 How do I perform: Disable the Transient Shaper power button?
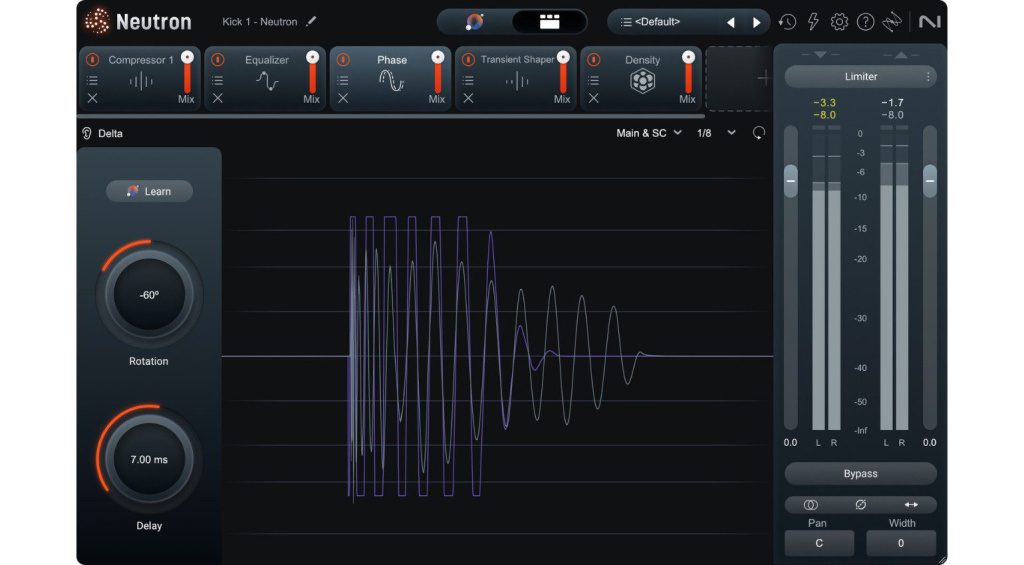click(468, 59)
